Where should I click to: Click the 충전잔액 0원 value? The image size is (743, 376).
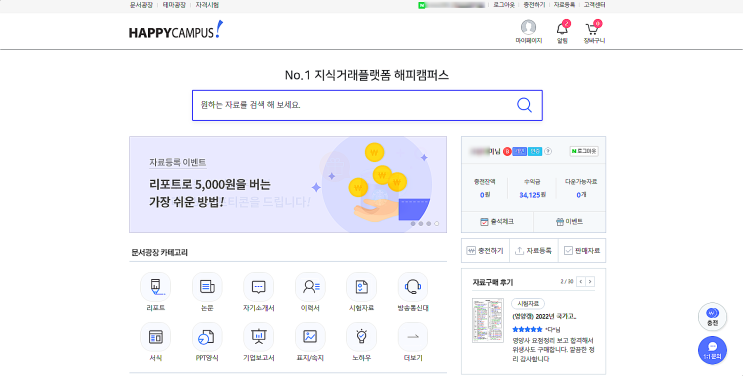pyautogui.click(x=484, y=194)
